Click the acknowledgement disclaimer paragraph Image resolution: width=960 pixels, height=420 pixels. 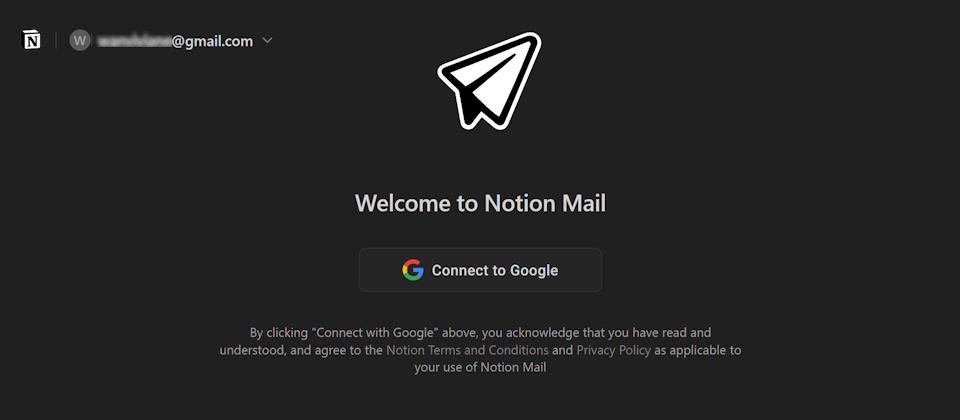[x=480, y=350]
